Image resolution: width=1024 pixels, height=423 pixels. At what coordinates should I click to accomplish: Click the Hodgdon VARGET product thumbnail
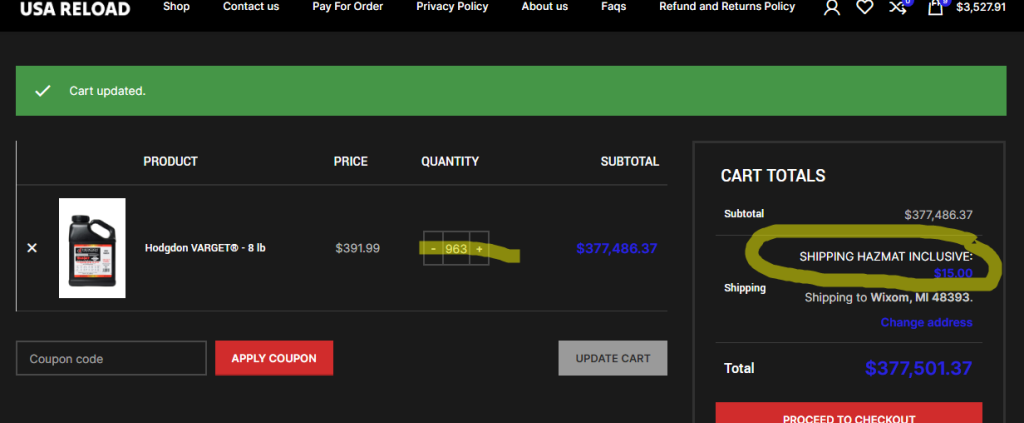(92, 247)
